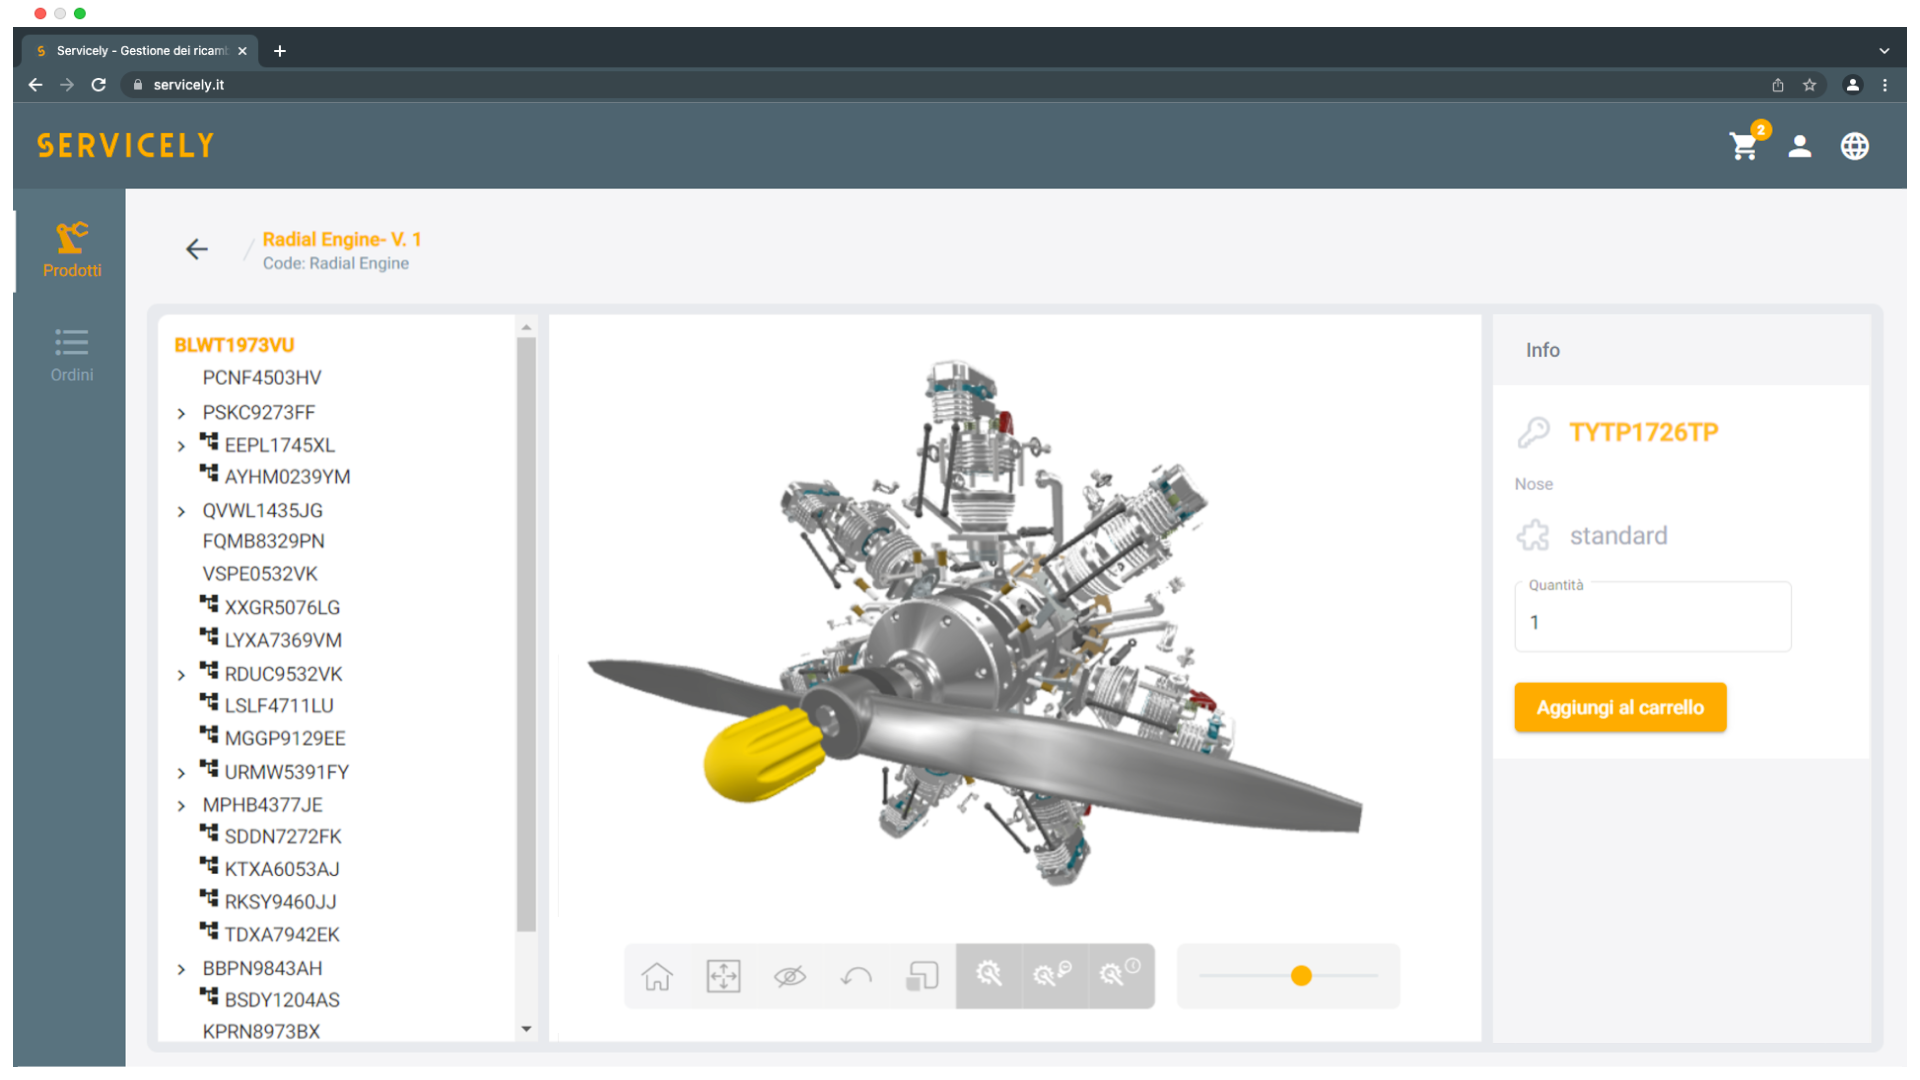Image resolution: width=1920 pixels, height=1080 pixels.
Task: Toggle the first gear-wrench tool button
Action: pos(989,975)
